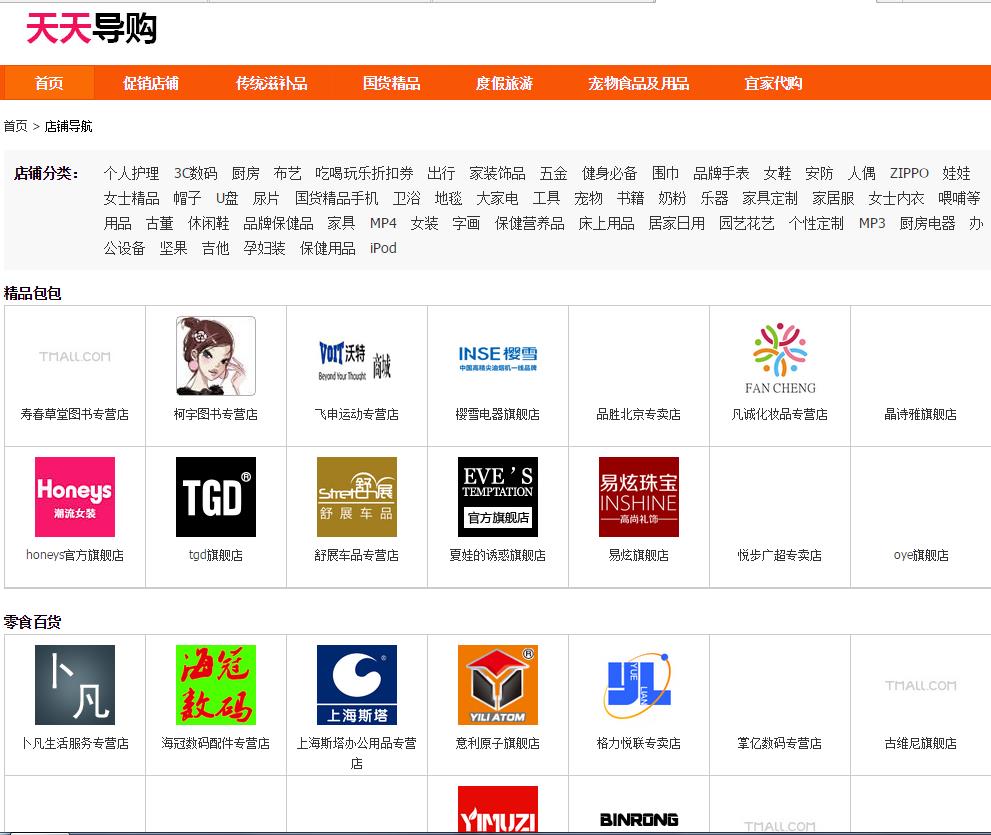Click the 首页 breadcrumb link

(15, 126)
